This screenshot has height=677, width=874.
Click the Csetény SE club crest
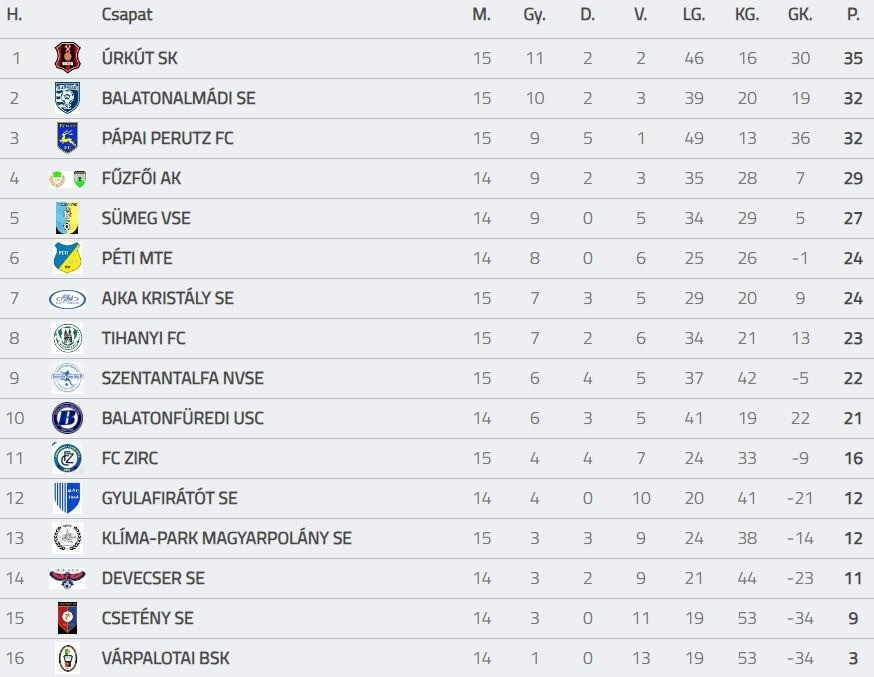click(x=67, y=618)
